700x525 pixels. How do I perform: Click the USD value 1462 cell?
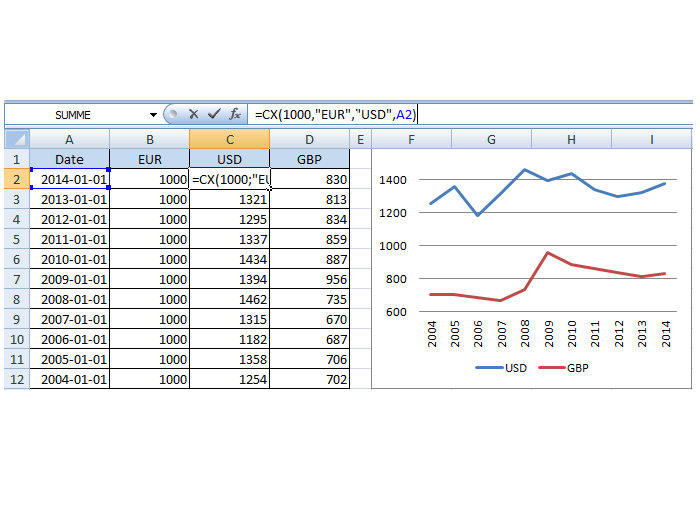click(229, 299)
